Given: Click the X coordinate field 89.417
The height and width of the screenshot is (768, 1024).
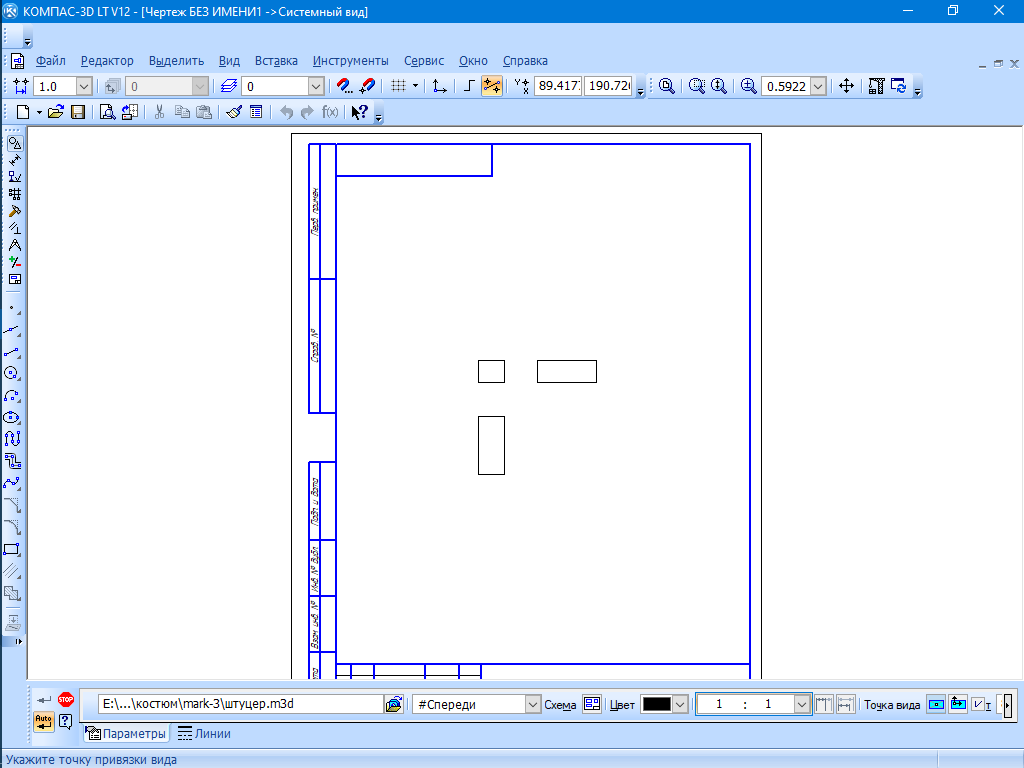Looking at the screenshot, I should click(x=558, y=86).
